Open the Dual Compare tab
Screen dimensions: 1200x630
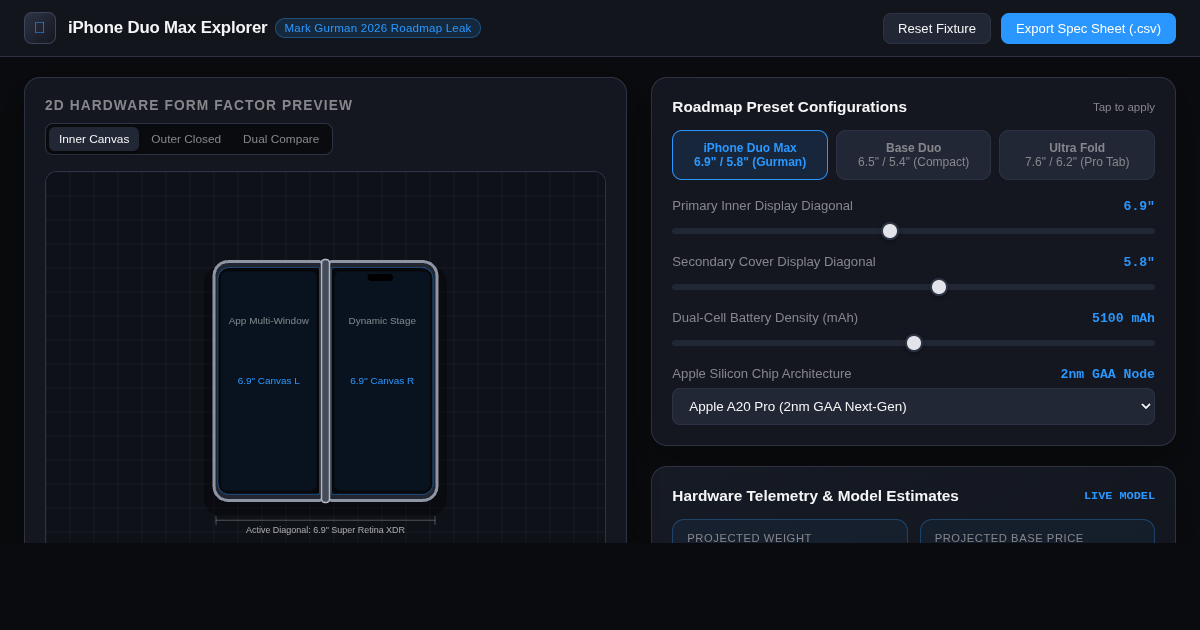point(281,139)
